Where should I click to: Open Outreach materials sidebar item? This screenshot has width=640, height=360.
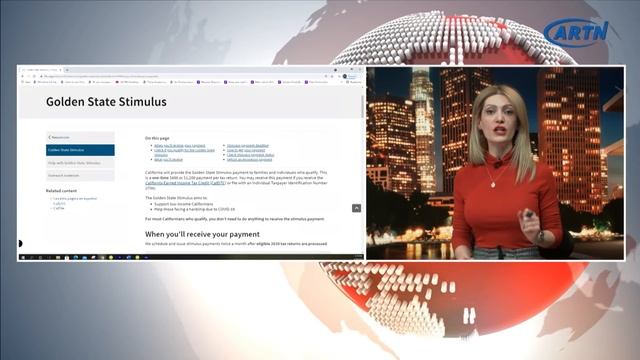coord(80,176)
